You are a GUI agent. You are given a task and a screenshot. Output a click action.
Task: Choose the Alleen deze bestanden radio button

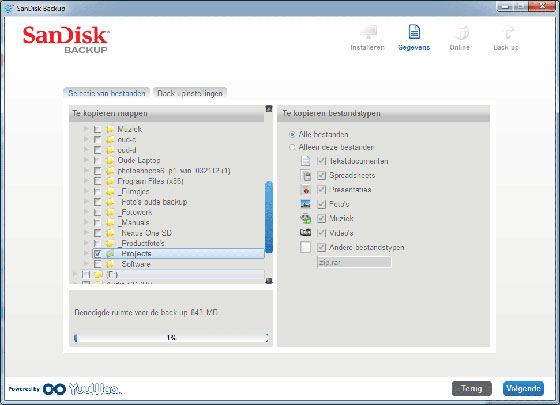point(292,147)
